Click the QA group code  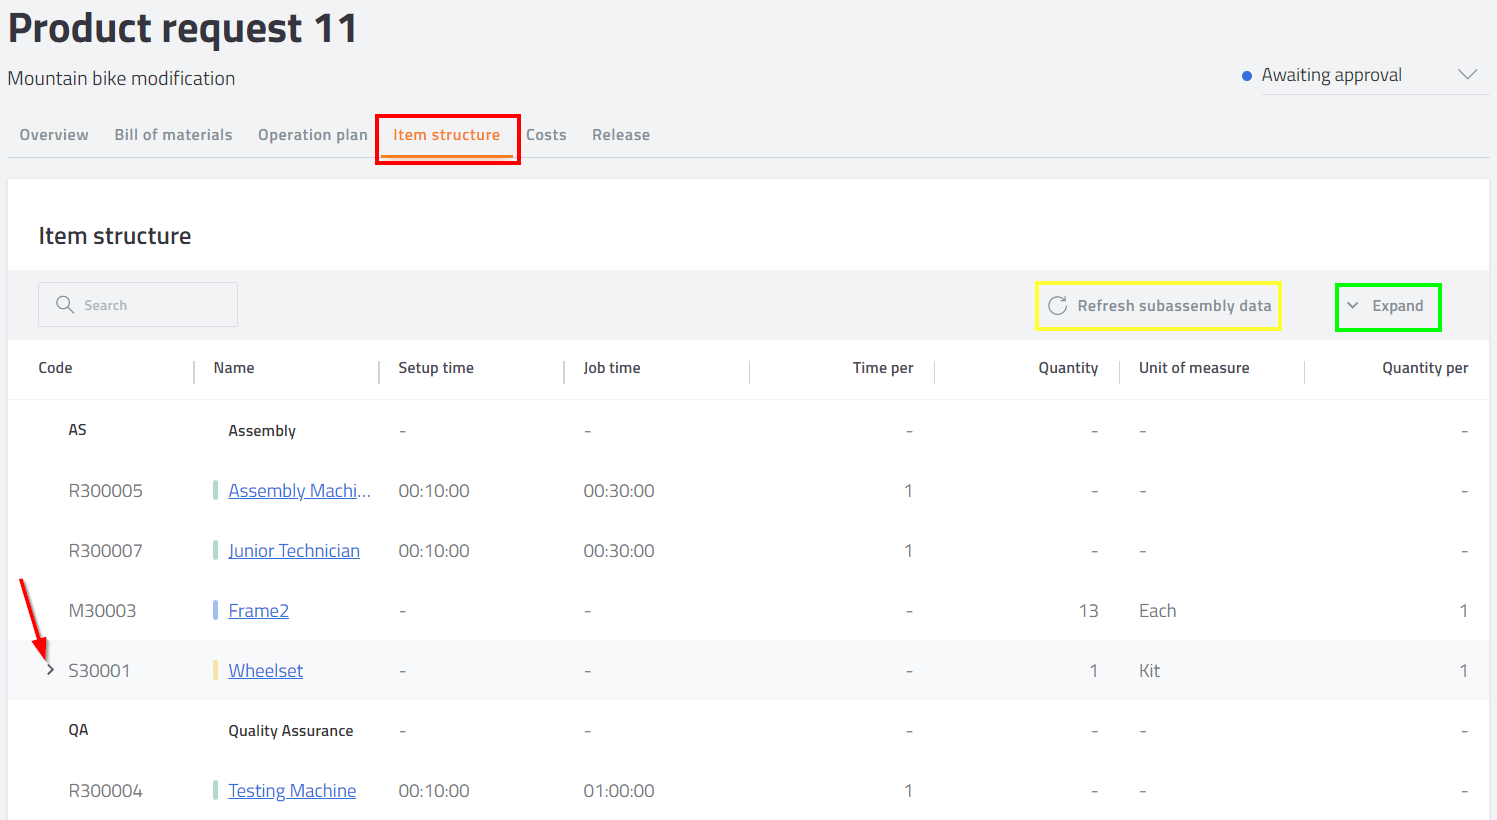(78, 730)
